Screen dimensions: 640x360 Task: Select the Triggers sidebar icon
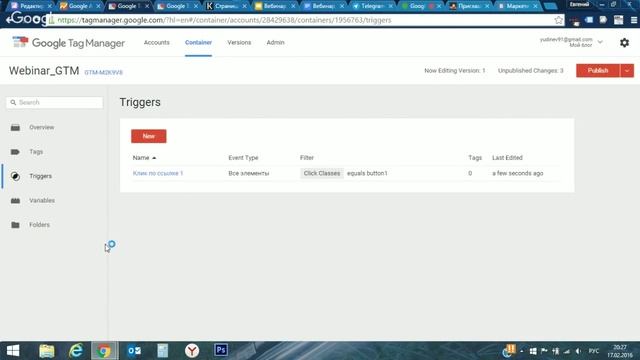click(15, 176)
